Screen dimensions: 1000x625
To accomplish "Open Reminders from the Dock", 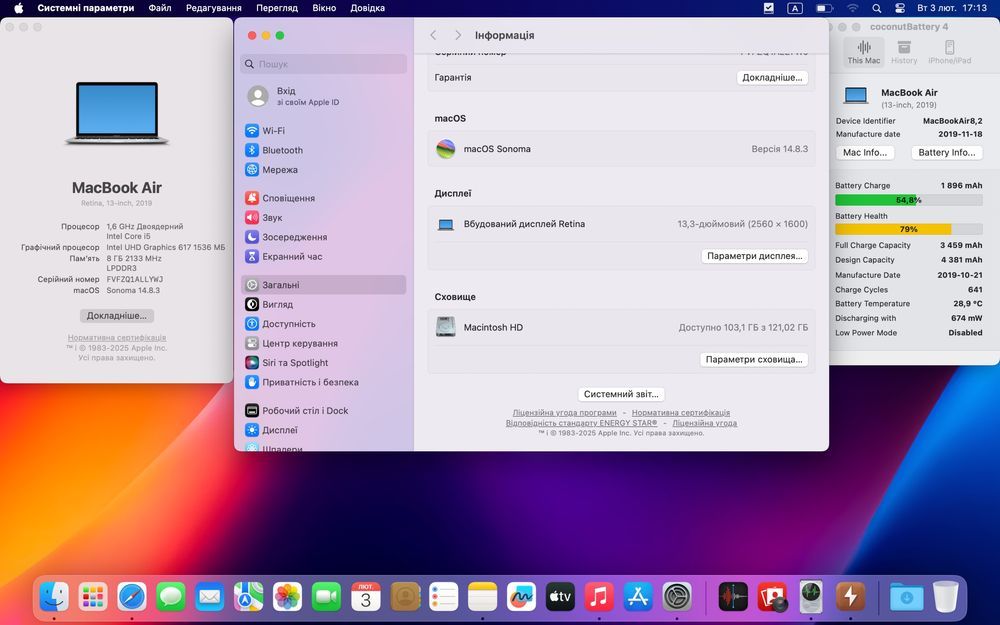I will [x=444, y=598].
